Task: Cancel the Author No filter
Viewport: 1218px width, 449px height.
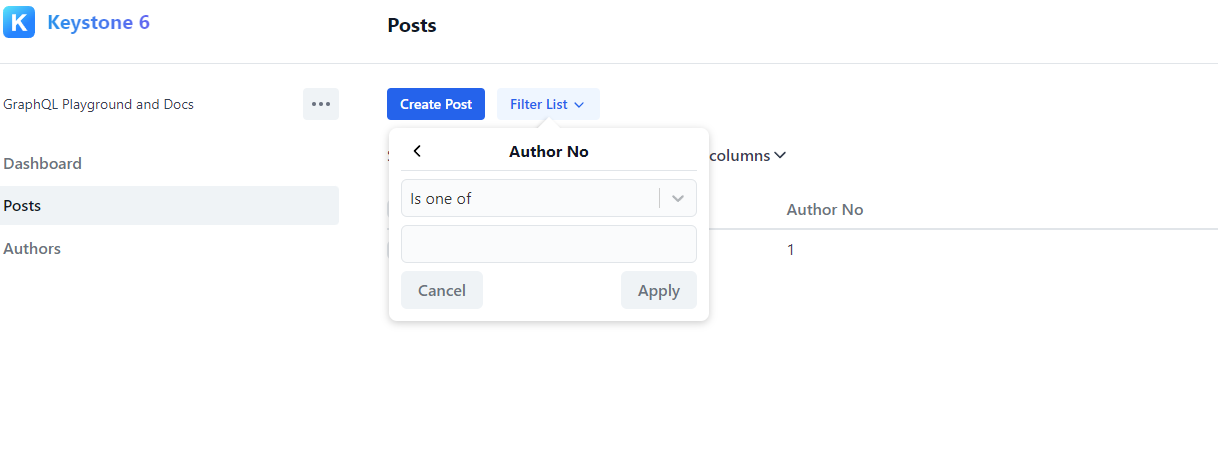Action: (x=441, y=290)
